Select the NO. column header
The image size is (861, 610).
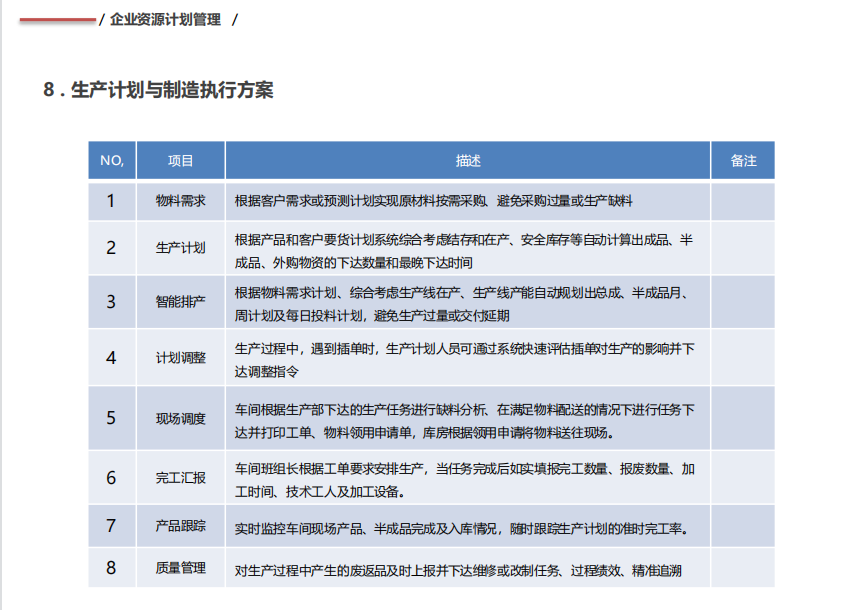pos(112,161)
